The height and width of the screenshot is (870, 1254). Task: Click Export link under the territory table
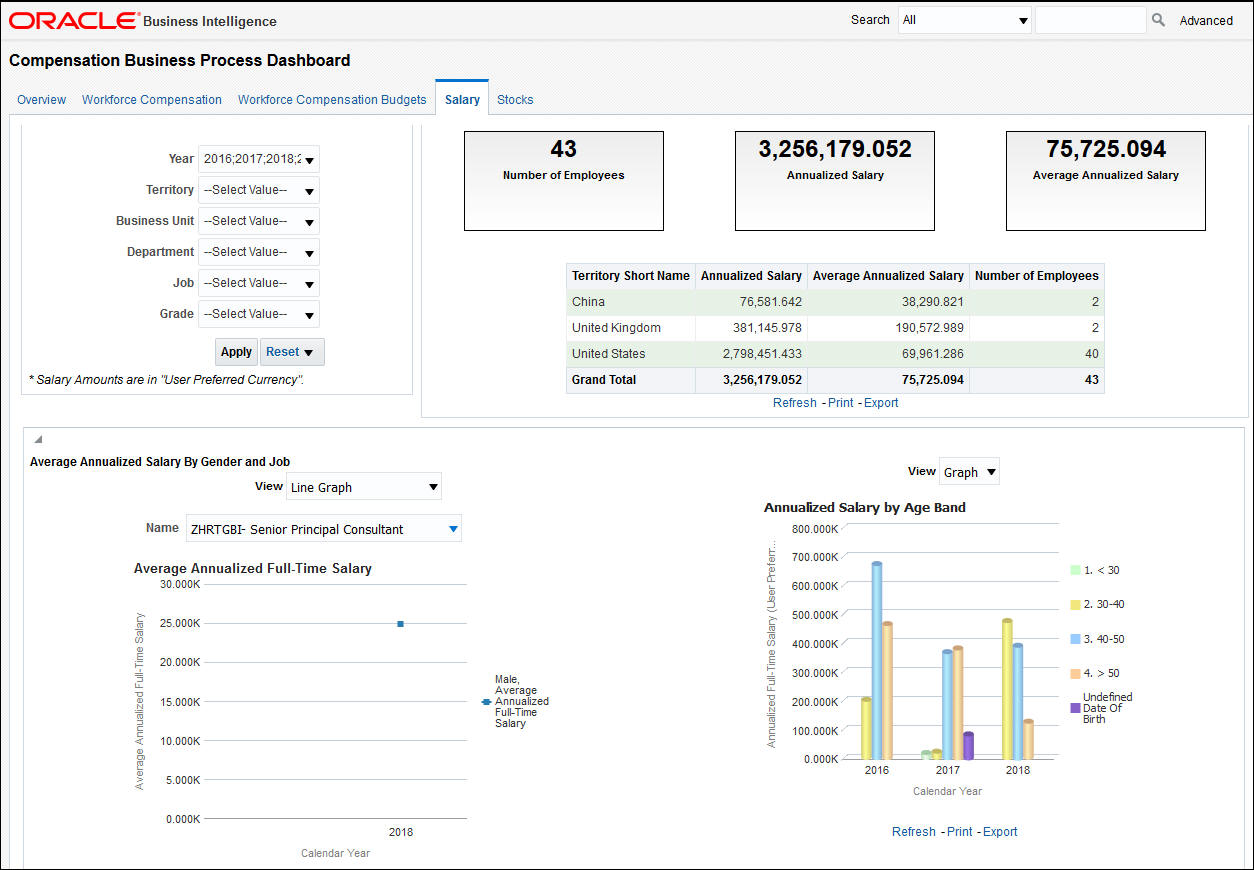pyautogui.click(x=881, y=403)
